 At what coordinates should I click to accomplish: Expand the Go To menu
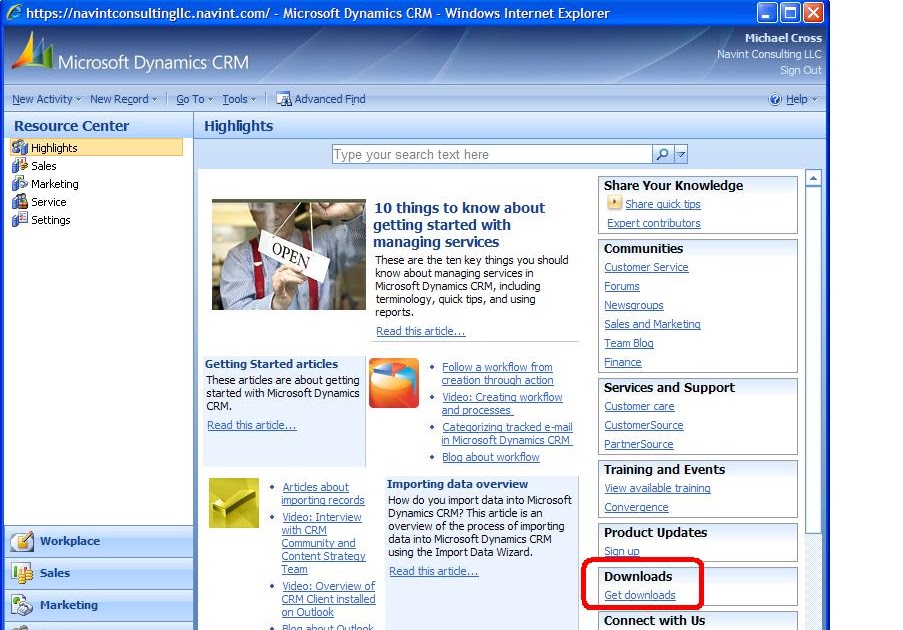(195, 99)
